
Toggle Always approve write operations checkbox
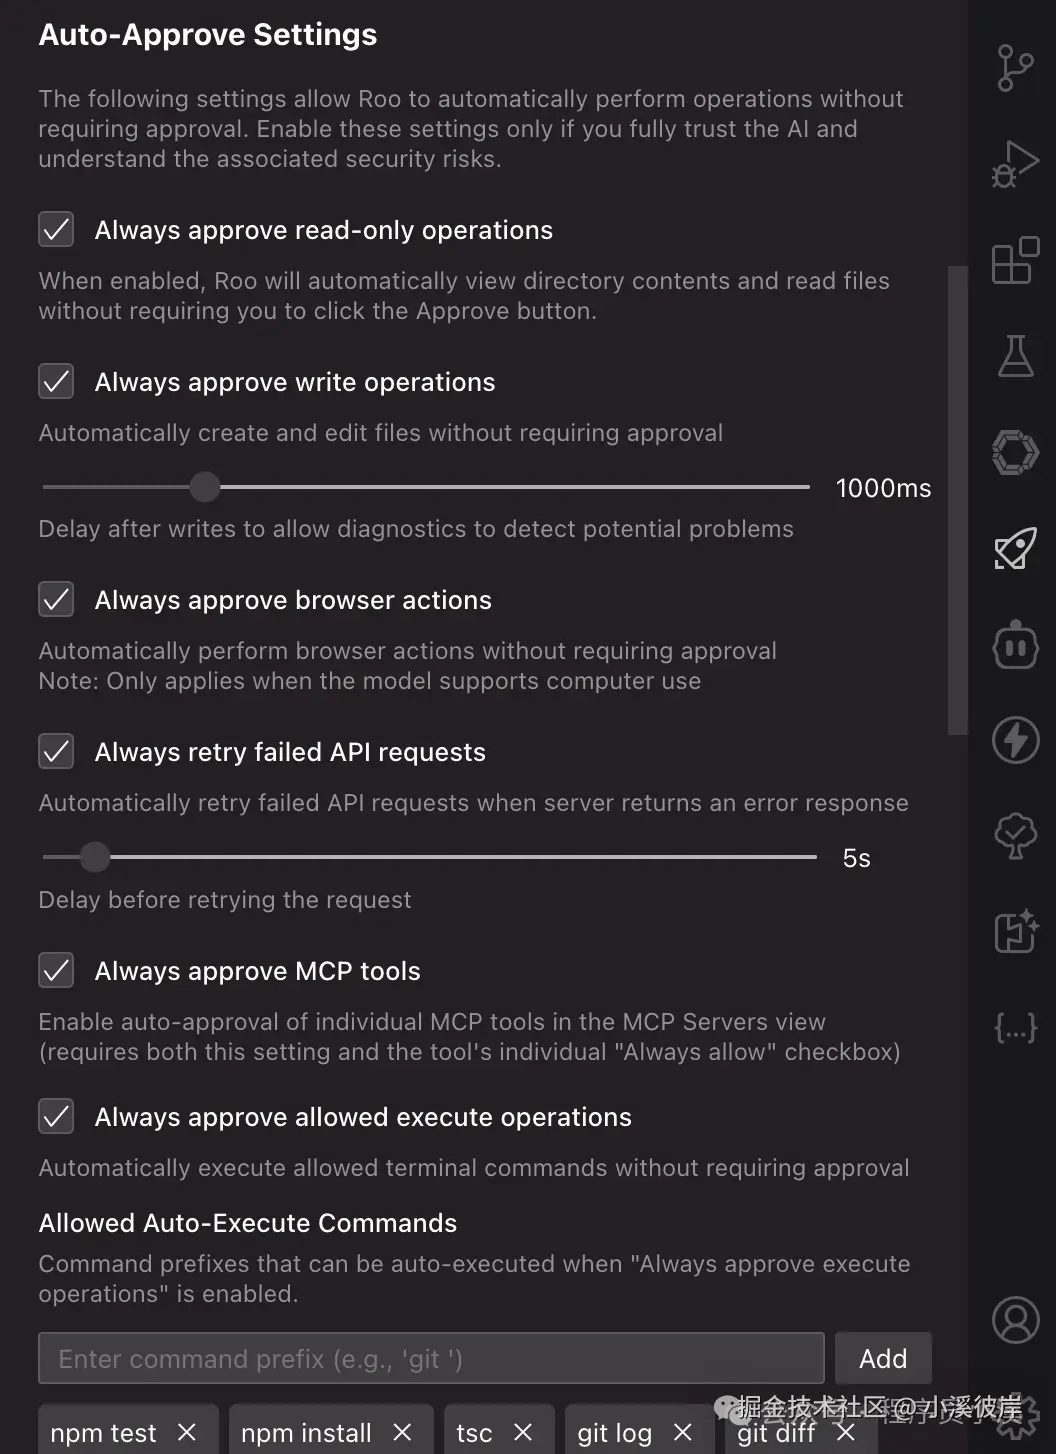[56, 381]
